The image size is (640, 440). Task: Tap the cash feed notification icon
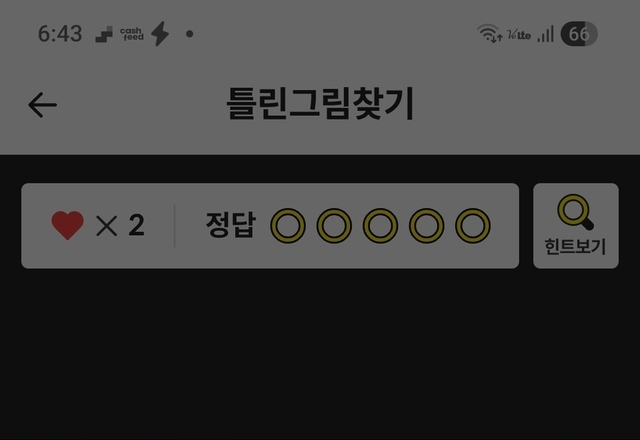click(131, 34)
